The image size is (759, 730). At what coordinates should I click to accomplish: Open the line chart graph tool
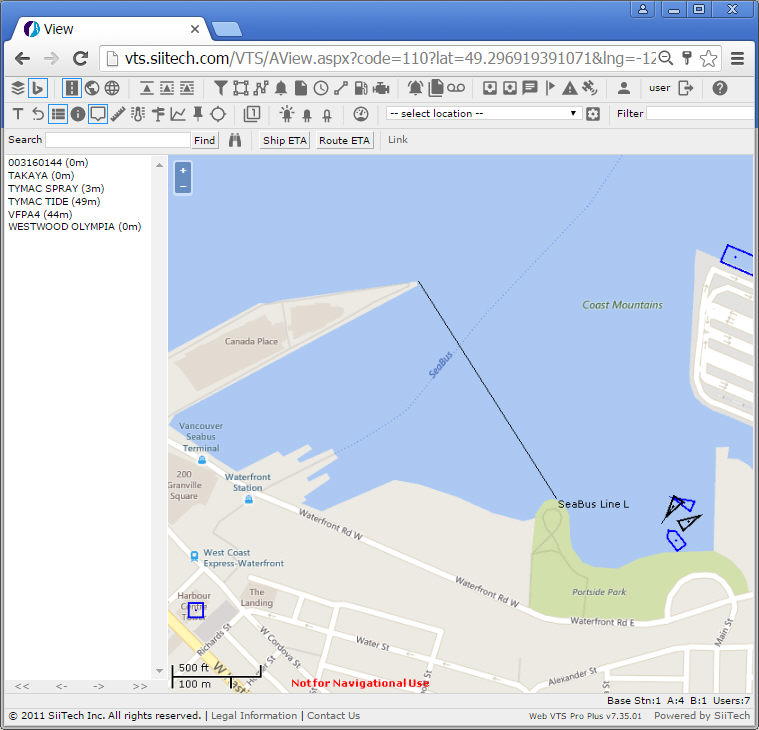click(x=178, y=114)
